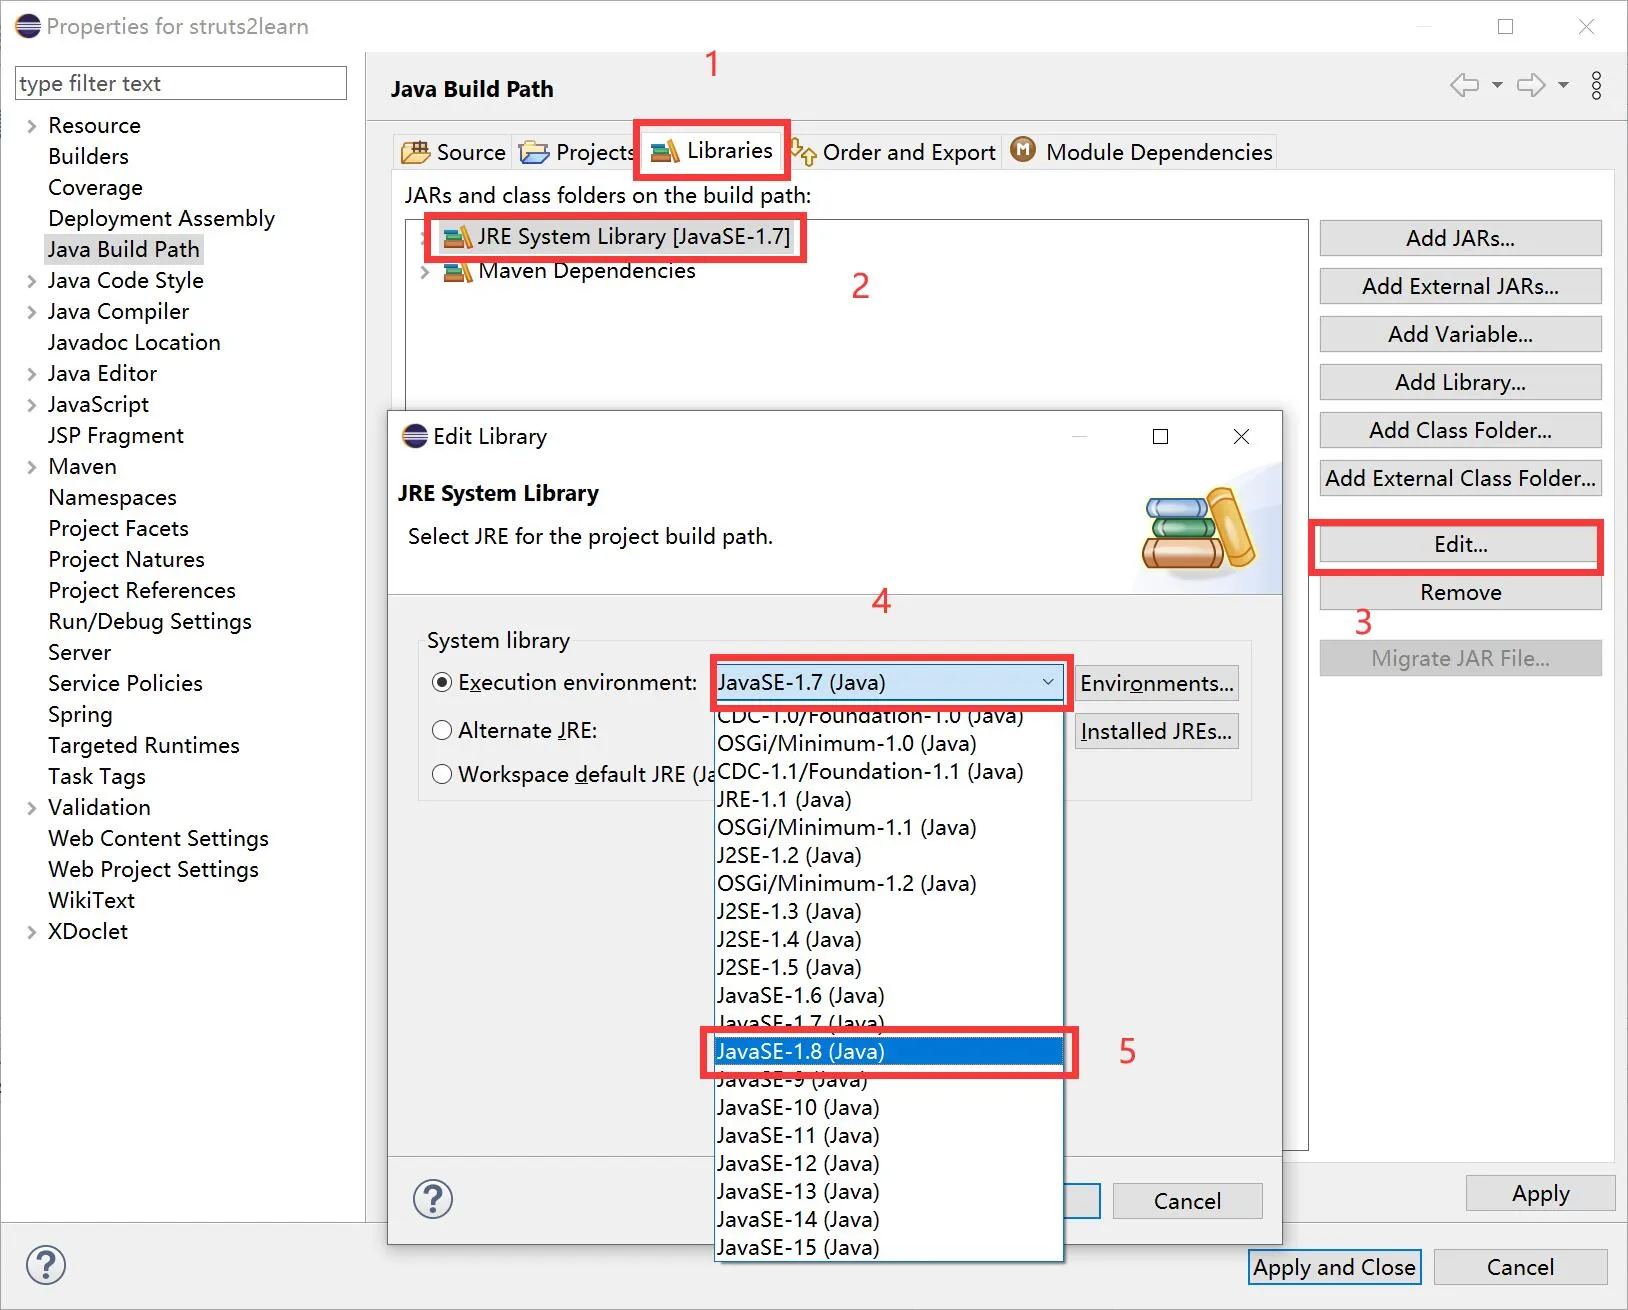Open the Forward history dropdown arrow
This screenshot has height=1310, width=1628.
click(1563, 85)
